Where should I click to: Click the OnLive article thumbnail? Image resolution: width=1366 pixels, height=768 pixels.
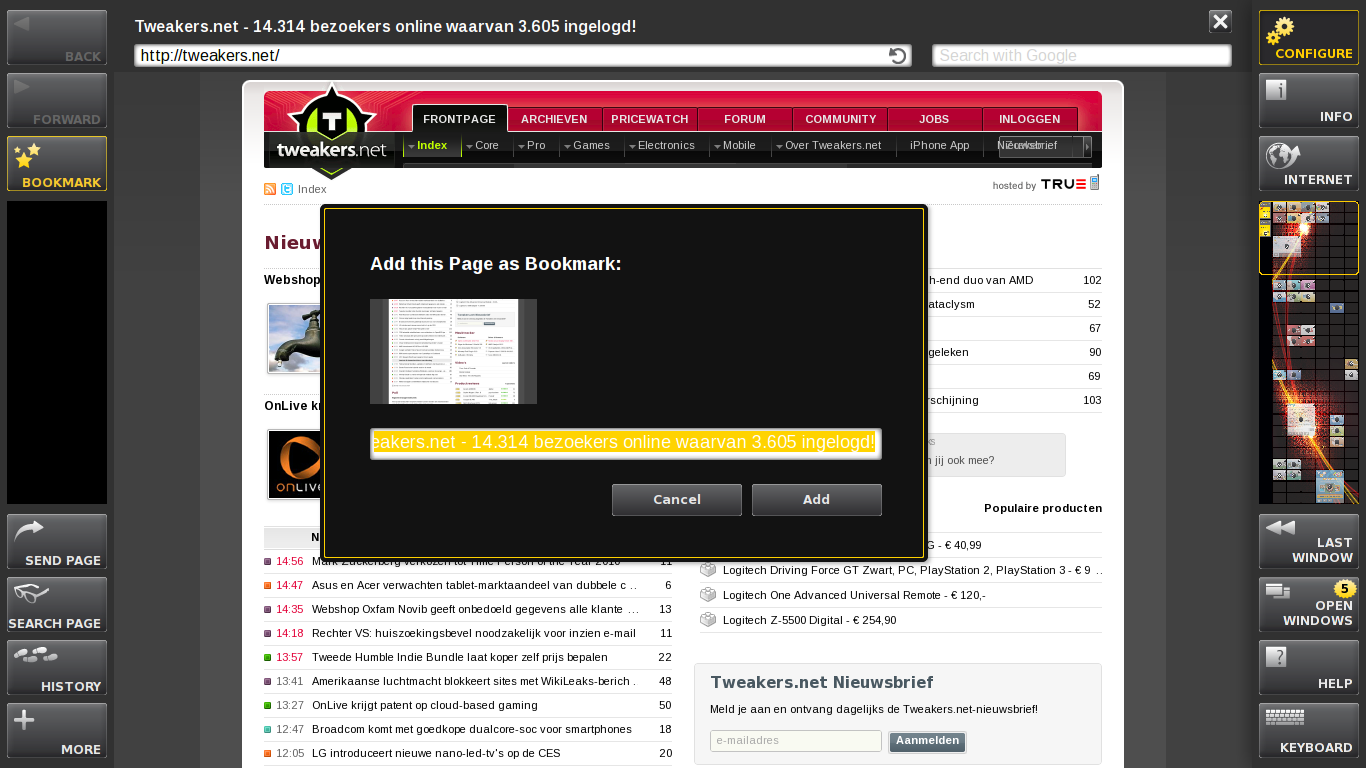point(295,465)
